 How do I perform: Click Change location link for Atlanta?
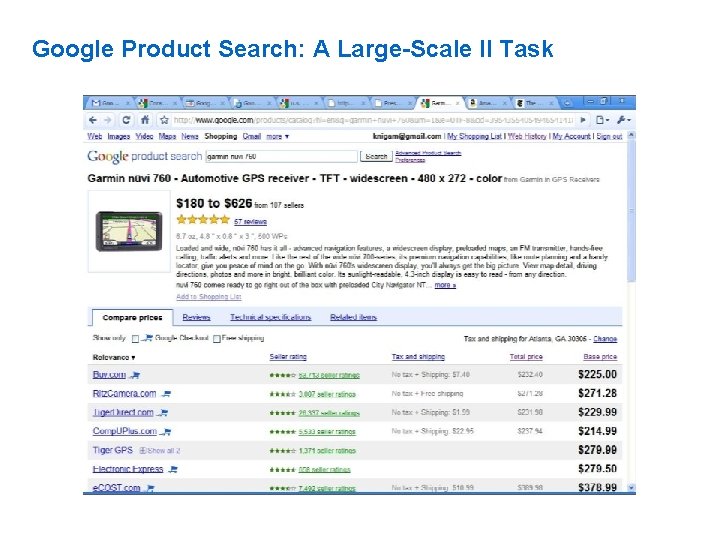click(605, 339)
